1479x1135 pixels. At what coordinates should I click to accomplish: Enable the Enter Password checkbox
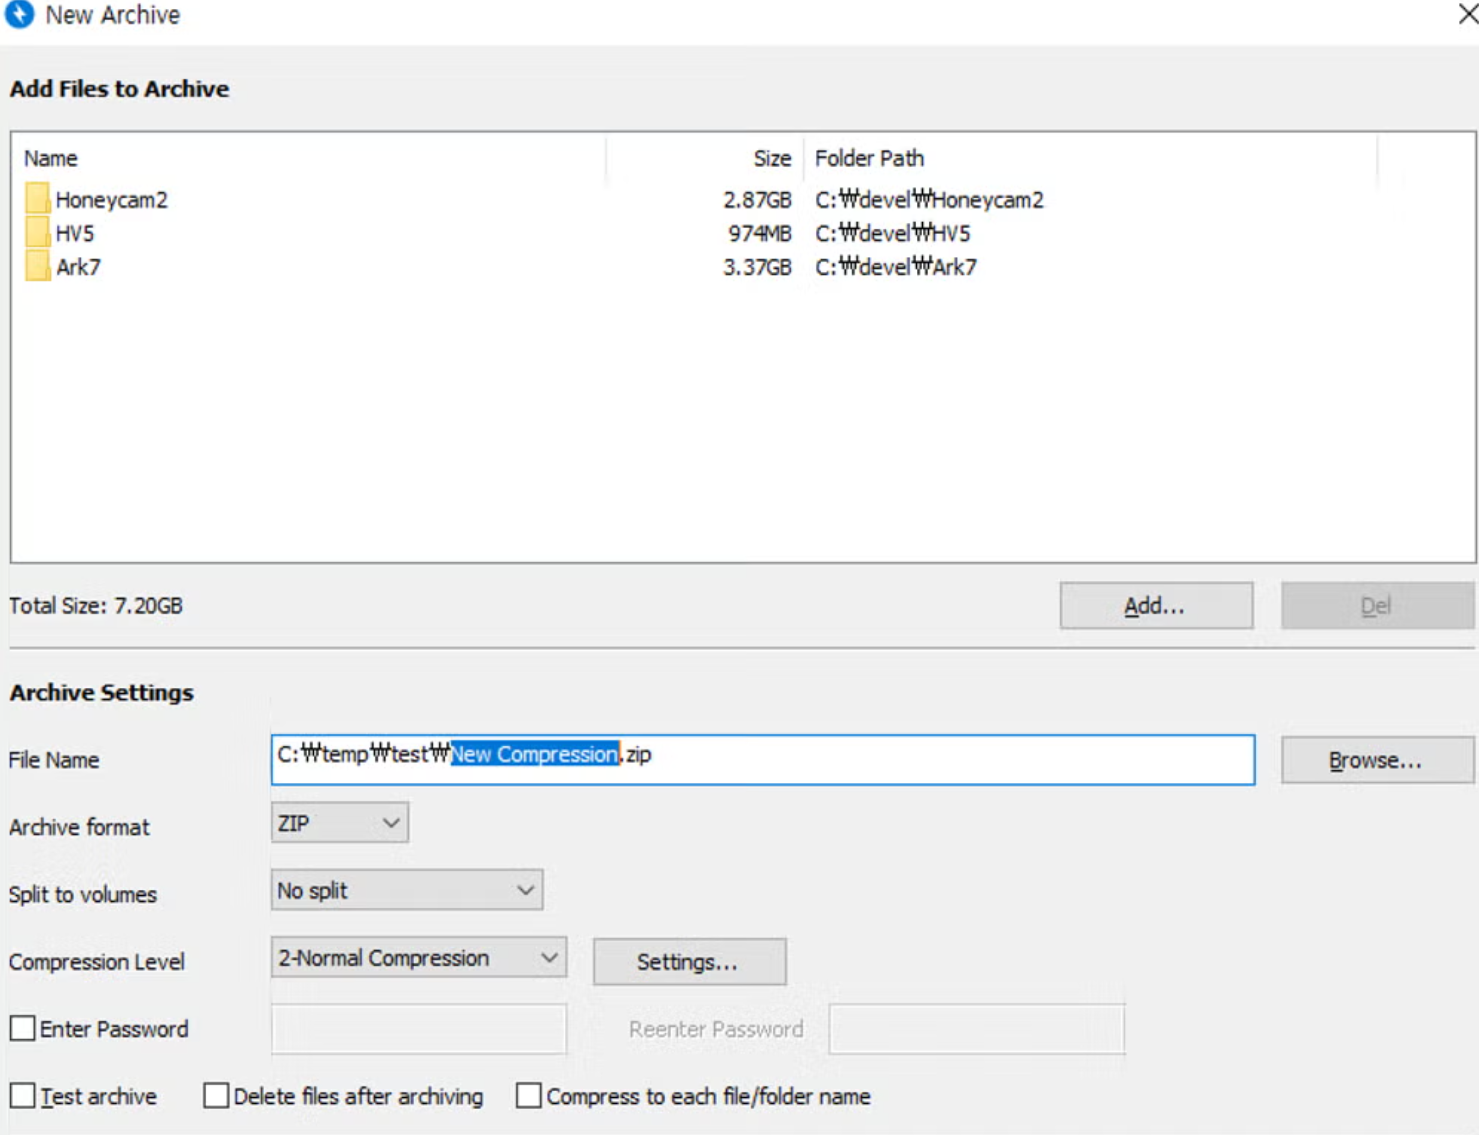[x=22, y=1028]
